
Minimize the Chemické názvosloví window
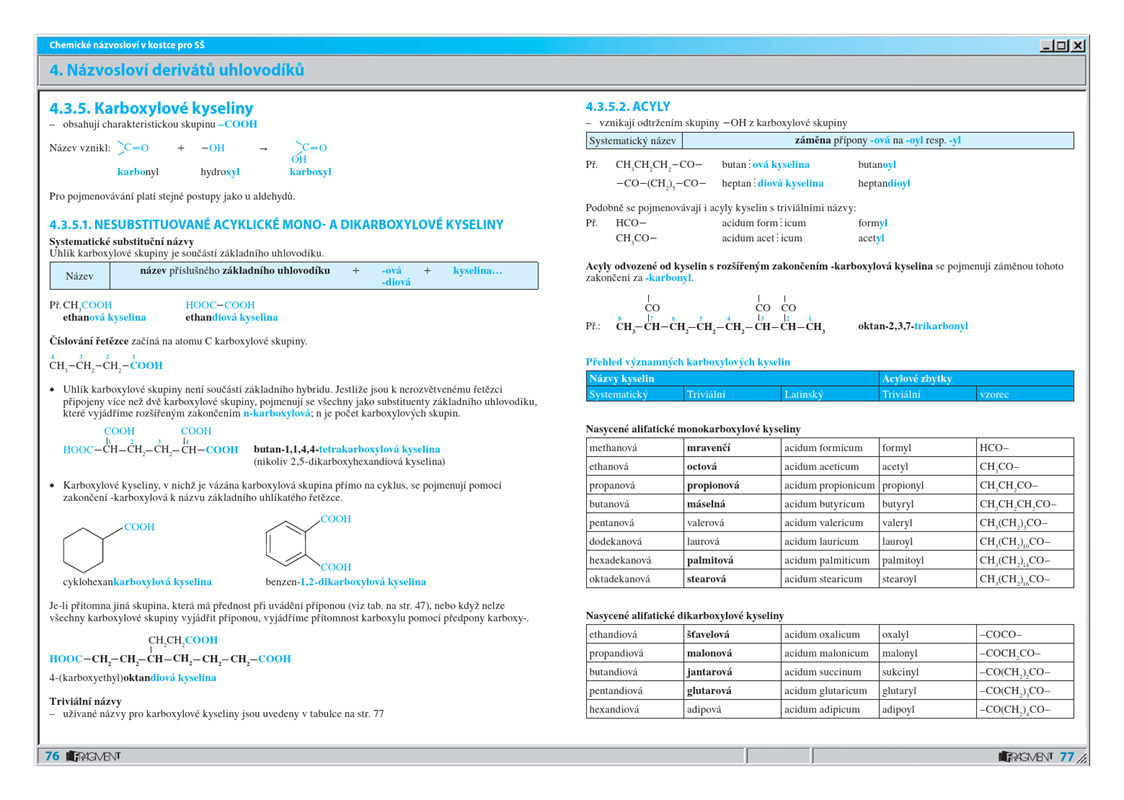pos(1047,45)
